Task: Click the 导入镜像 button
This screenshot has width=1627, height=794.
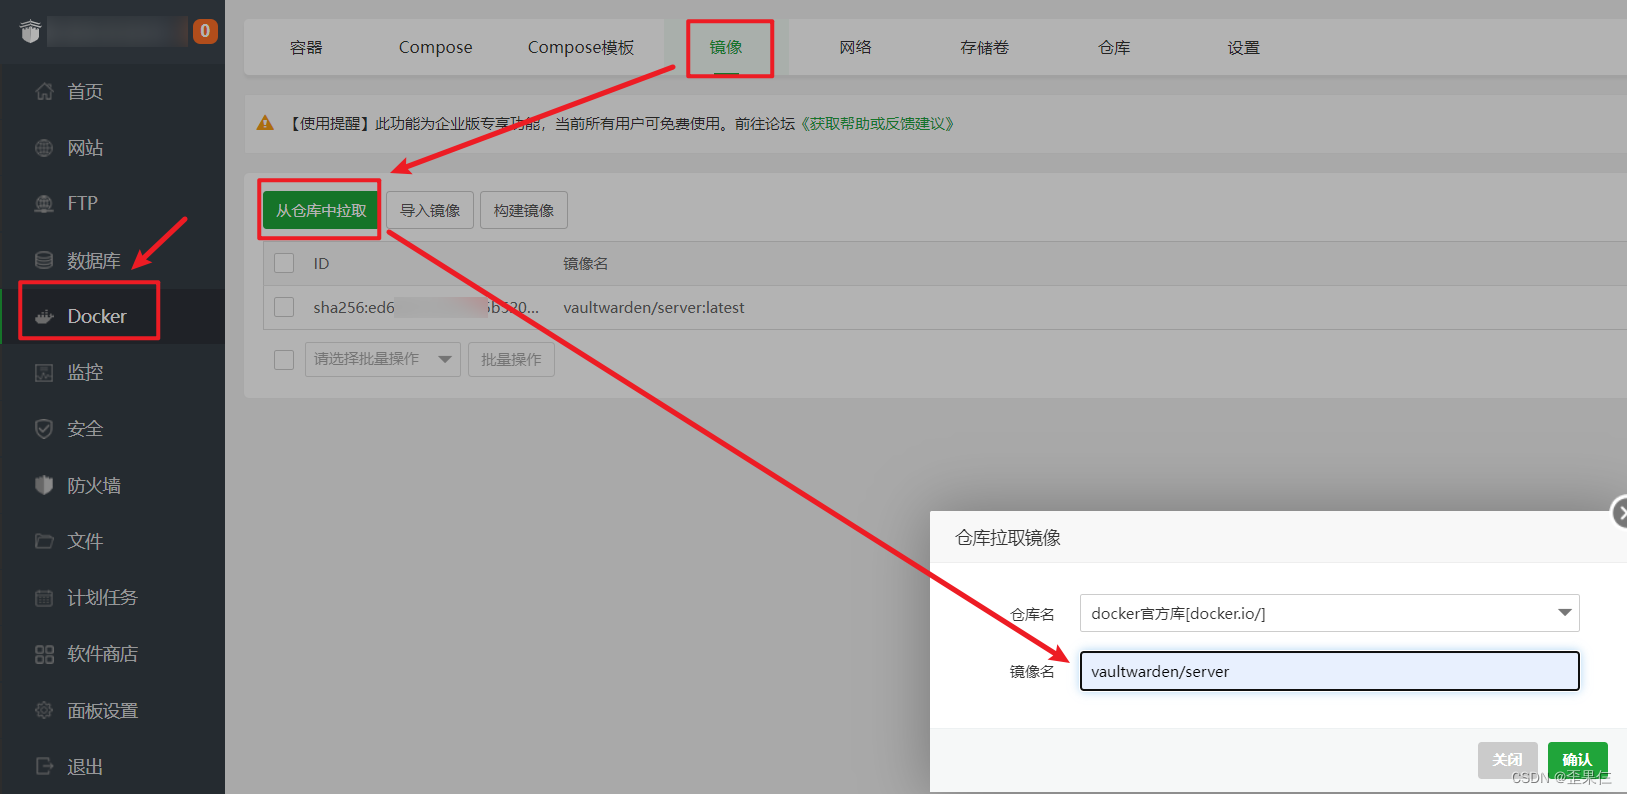Action: pos(430,210)
